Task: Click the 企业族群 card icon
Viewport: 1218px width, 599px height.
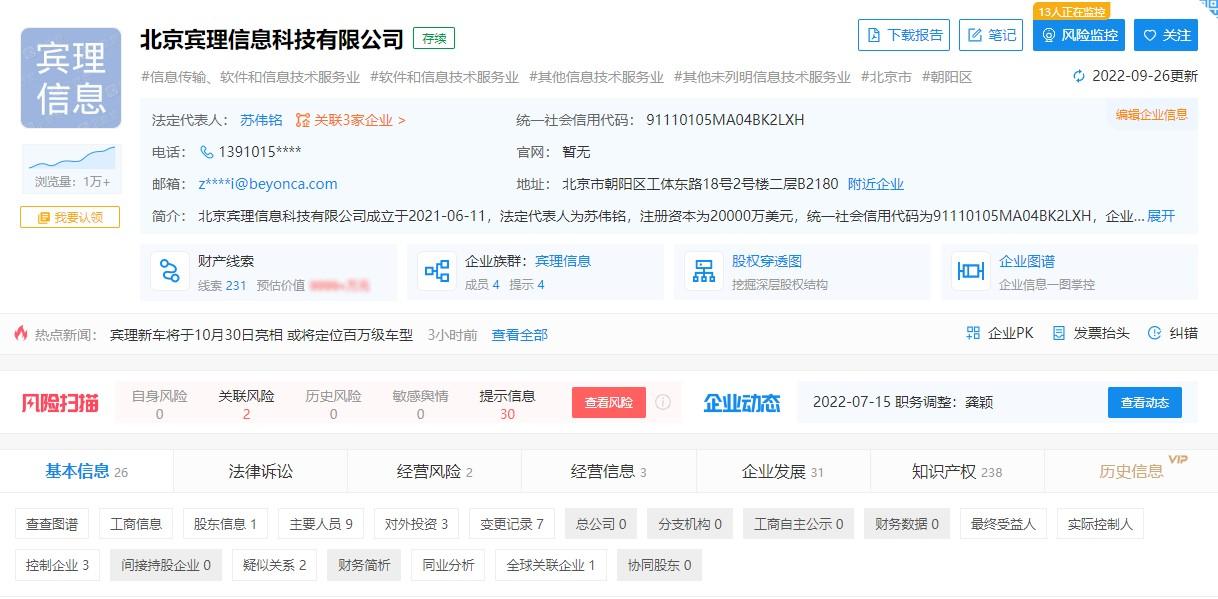Action: (x=437, y=271)
